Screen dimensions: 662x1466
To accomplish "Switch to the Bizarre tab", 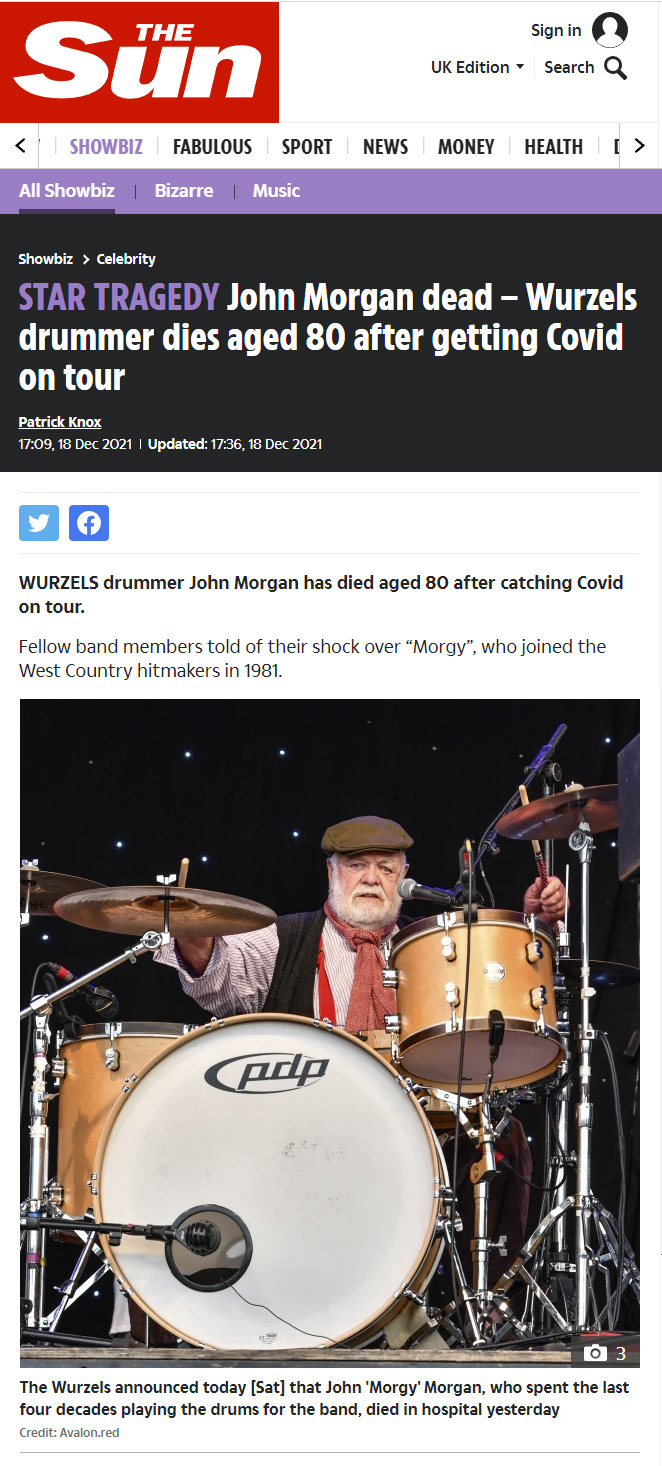I will pyautogui.click(x=184, y=191).
